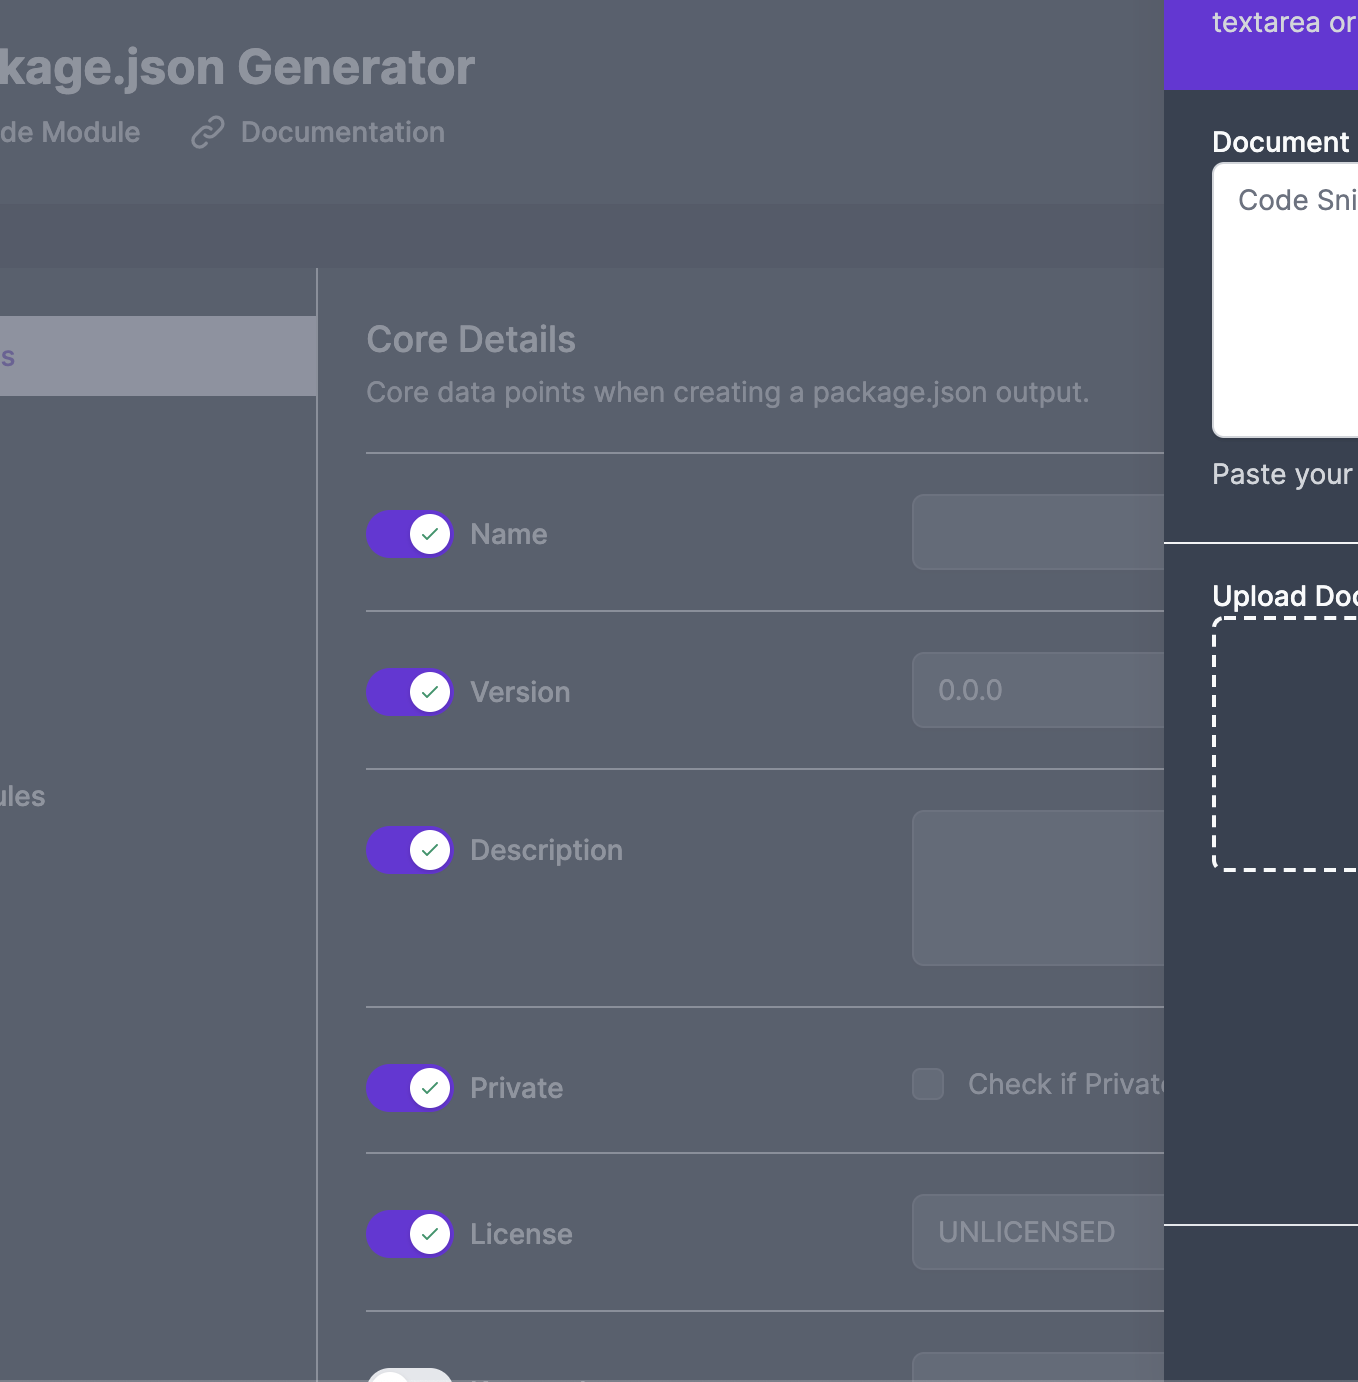Click the Core Details heading
1358x1382 pixels.
[x=471, y=340]
